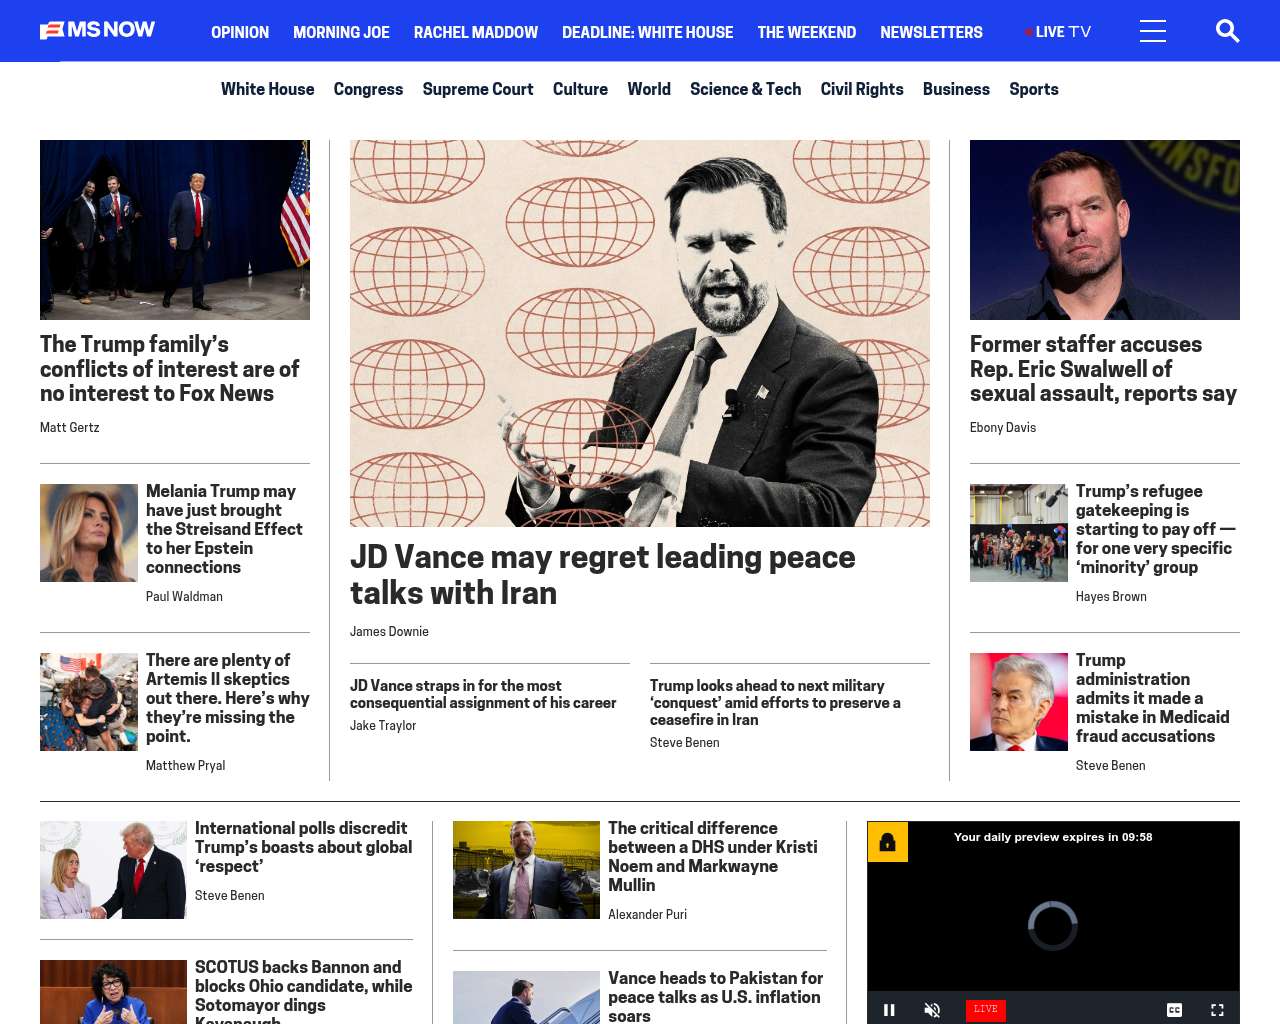Go to Morning Joe
This screenshot has width=1280, height=1024.
[341, 32]
